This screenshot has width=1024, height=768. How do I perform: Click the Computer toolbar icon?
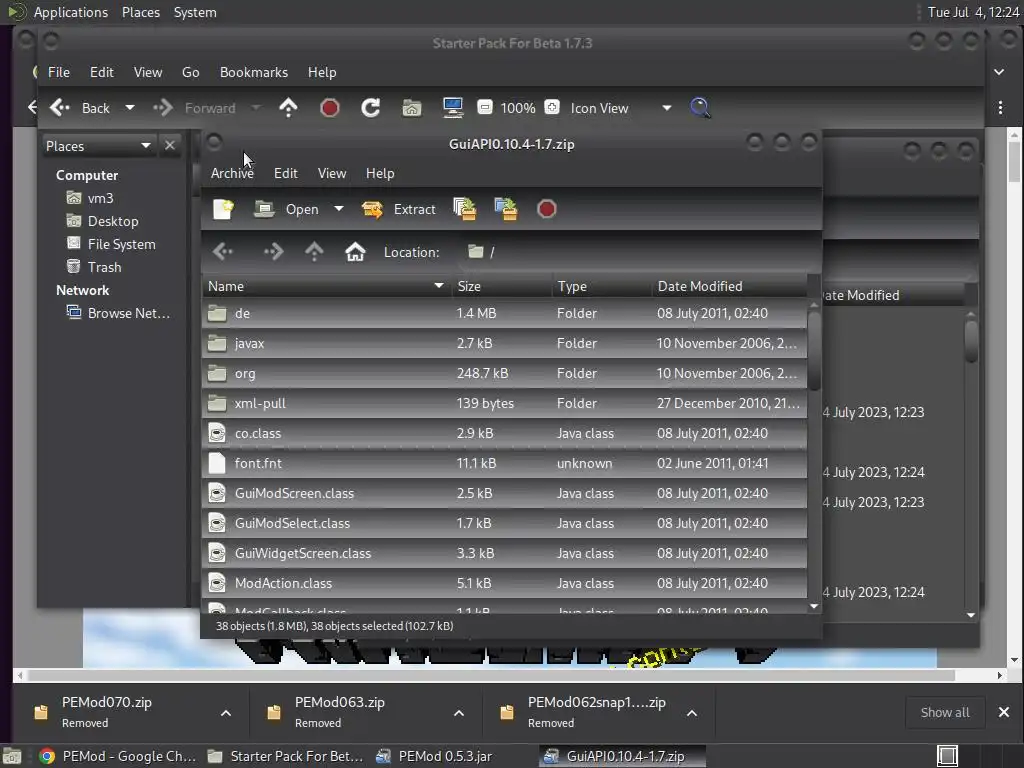453,108
